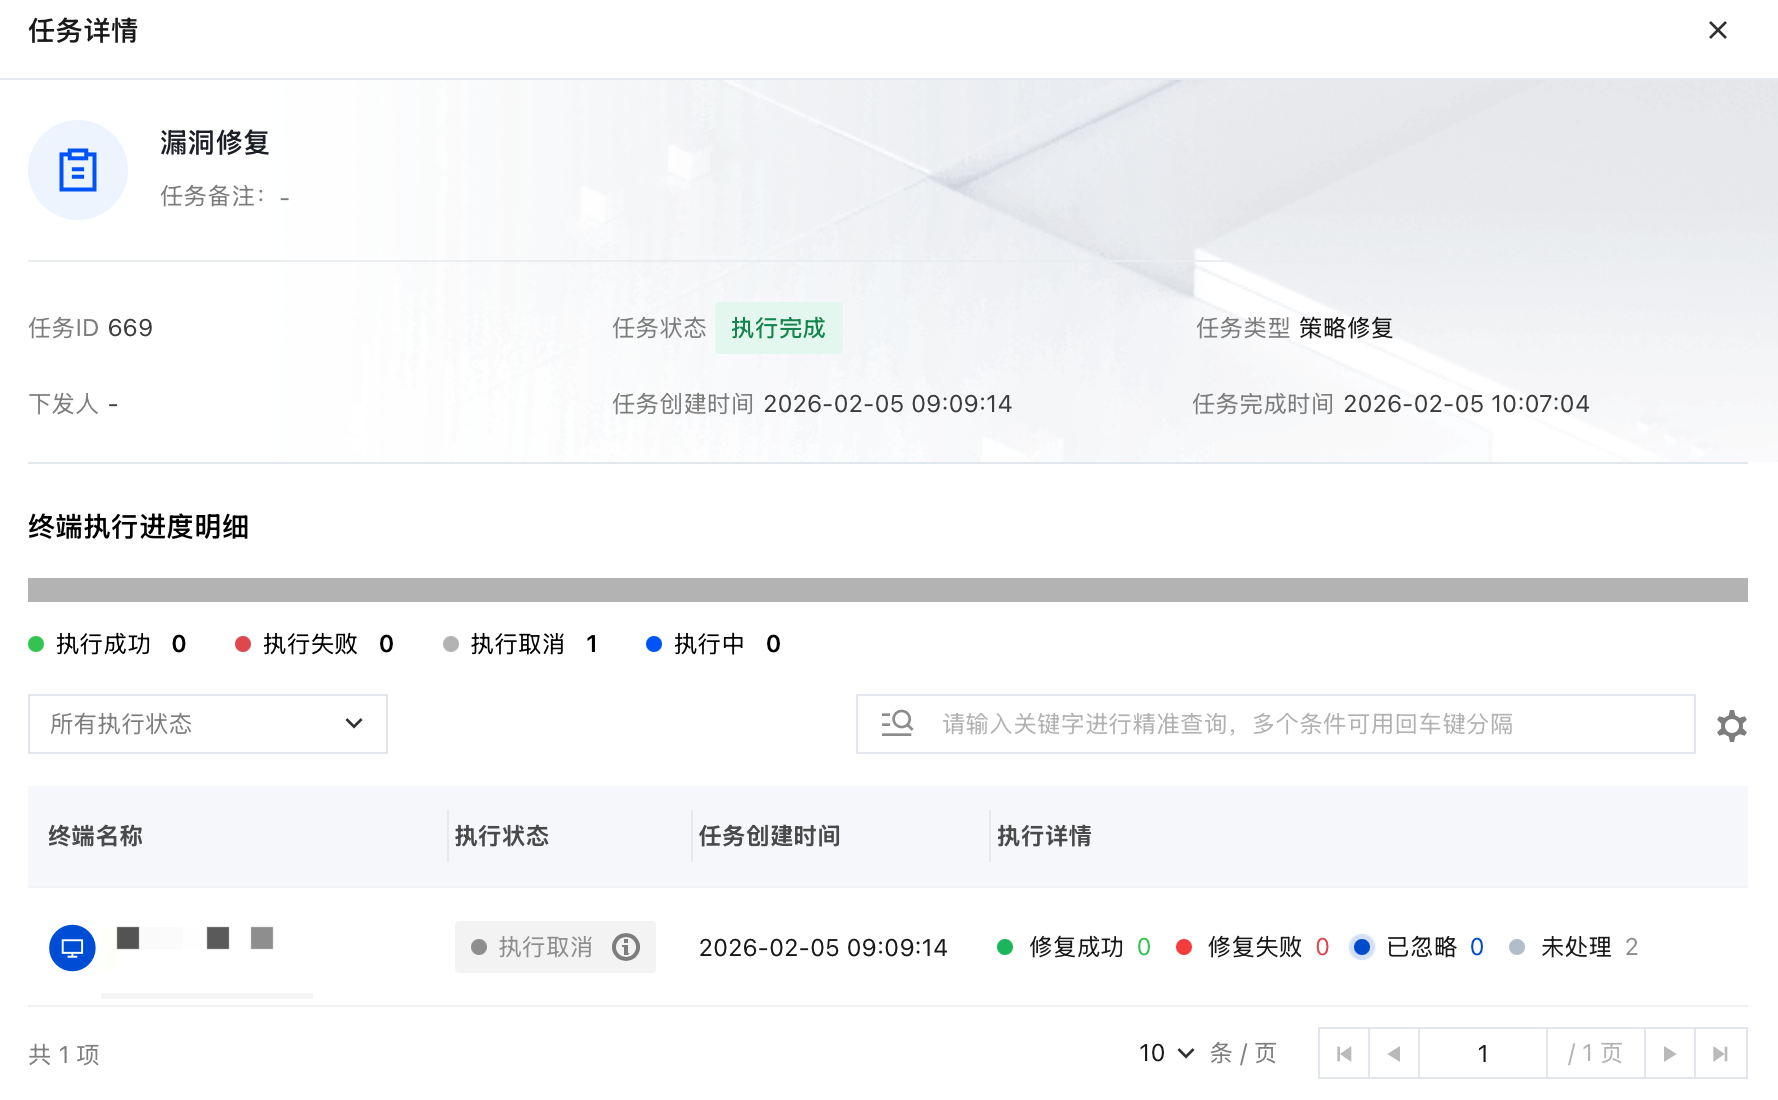
Task: Click the 执行完成 task status tag
Action: point(778,328)
